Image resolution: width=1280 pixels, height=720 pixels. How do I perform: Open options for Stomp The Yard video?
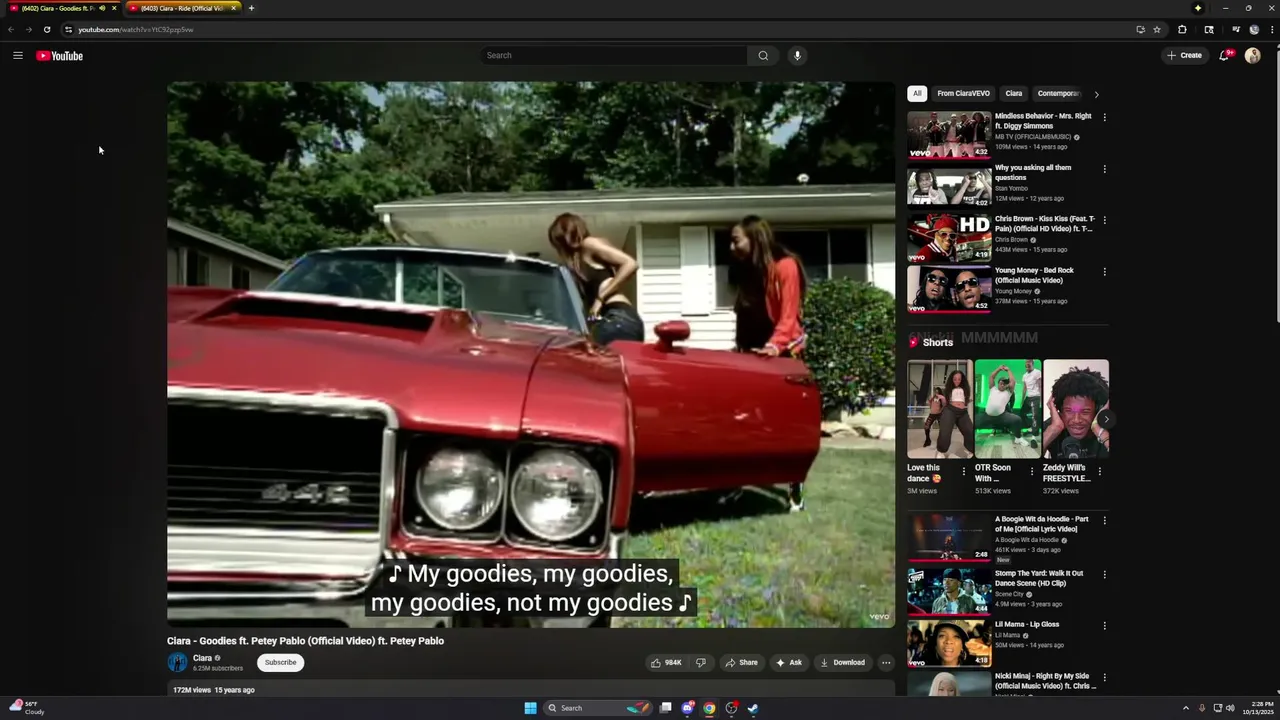(x=1104, y=575)
